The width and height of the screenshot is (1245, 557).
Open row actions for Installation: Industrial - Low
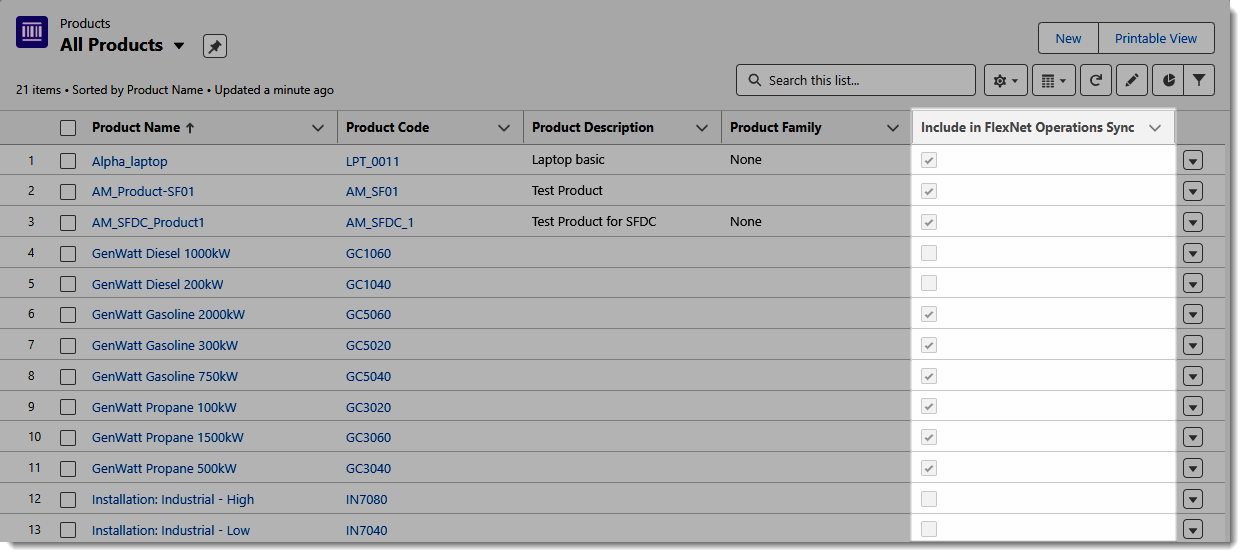click(1192, 530)
